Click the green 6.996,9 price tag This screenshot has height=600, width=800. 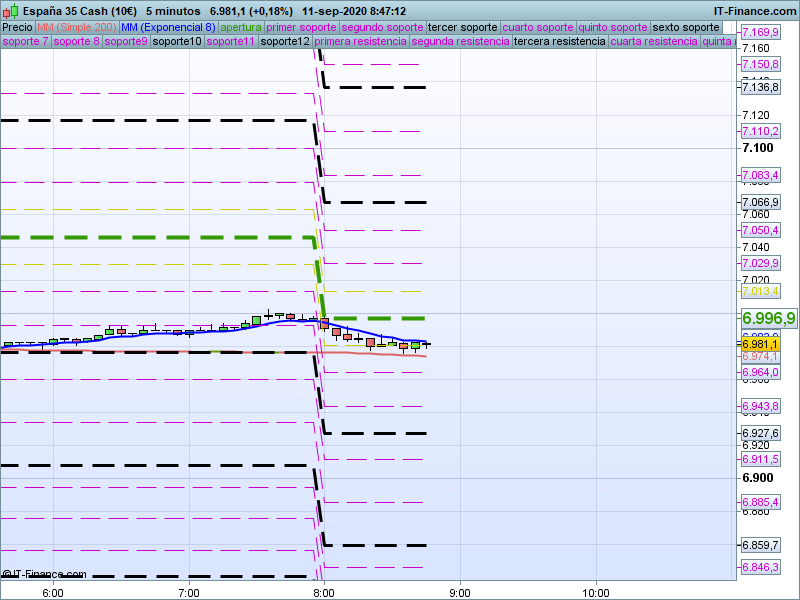(768, 318)
